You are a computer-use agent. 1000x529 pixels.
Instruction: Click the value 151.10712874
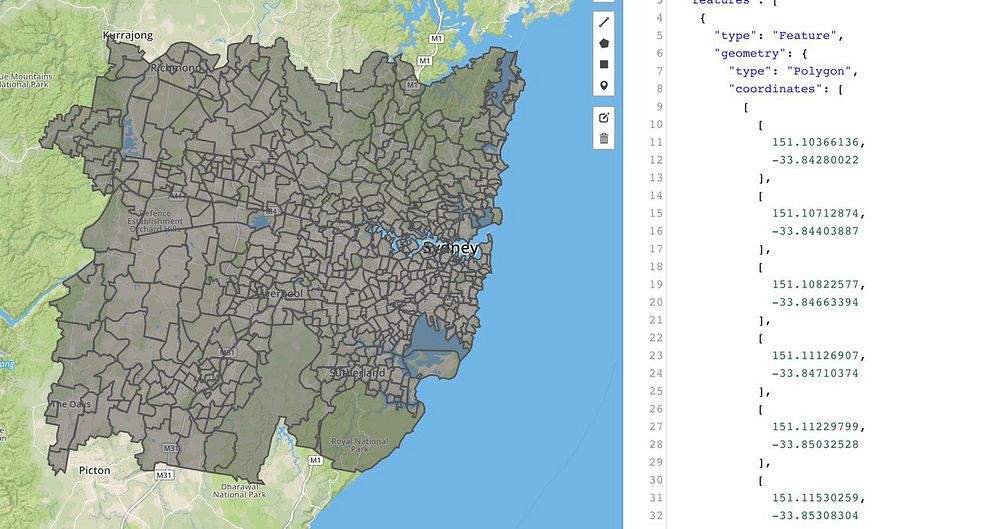pyautogui.click(x=816, y=214)
